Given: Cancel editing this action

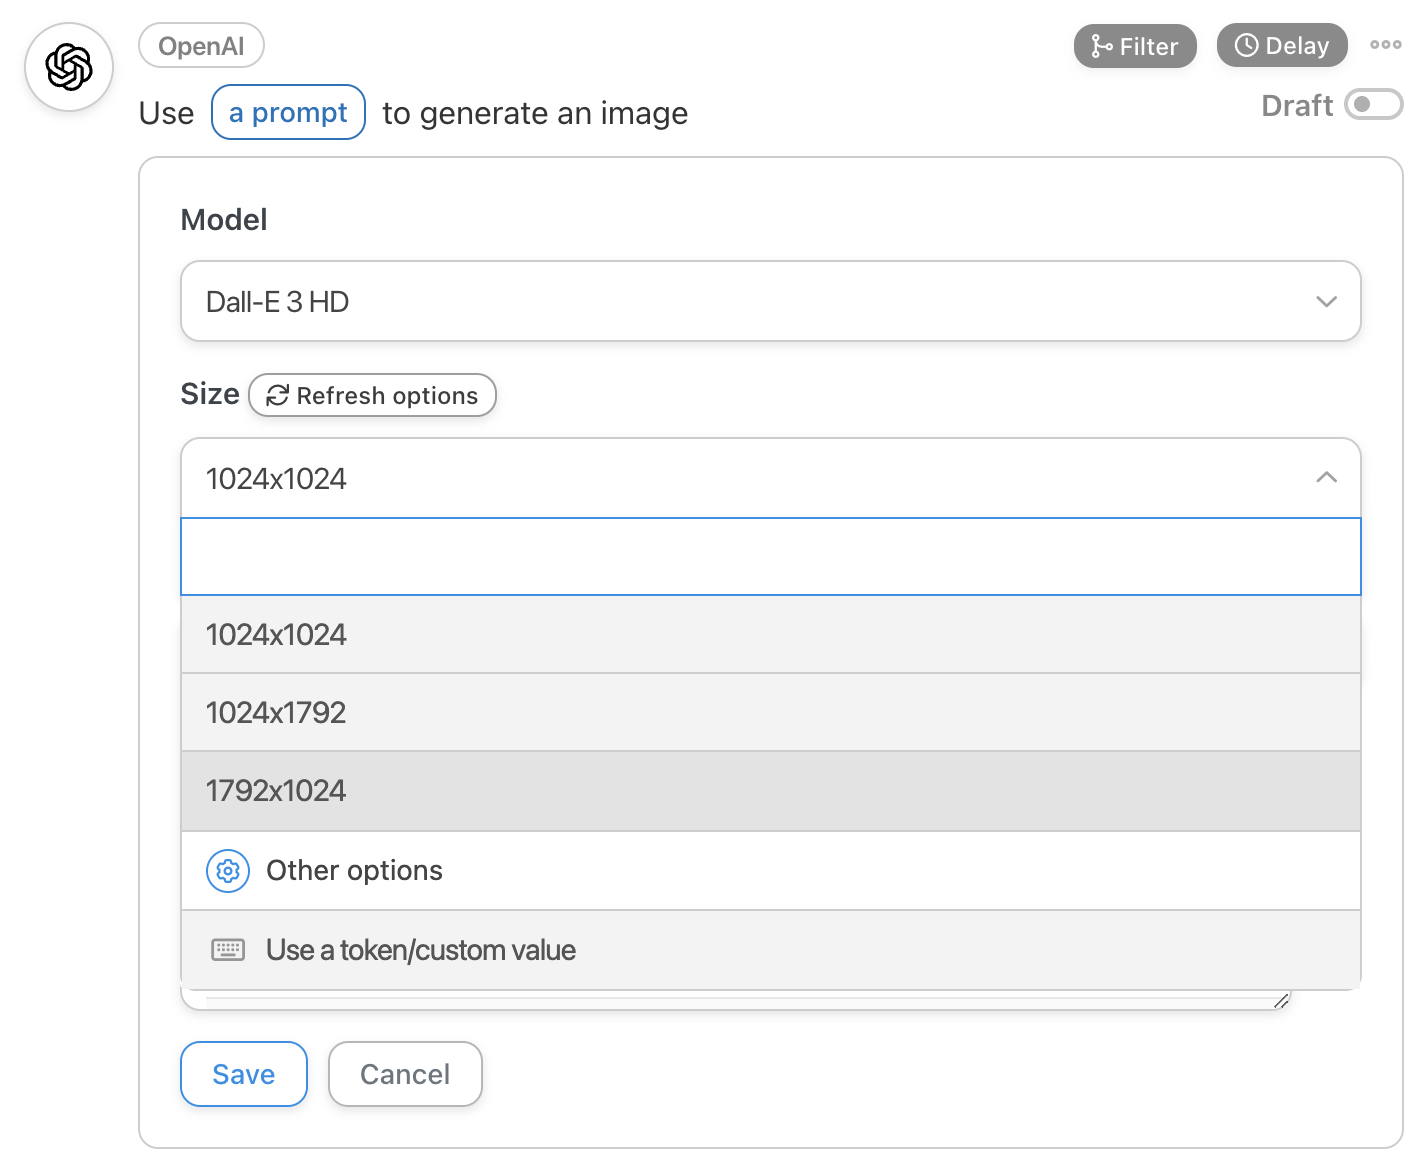Looking at the screenshot, I should click(x=405, y=1074).
